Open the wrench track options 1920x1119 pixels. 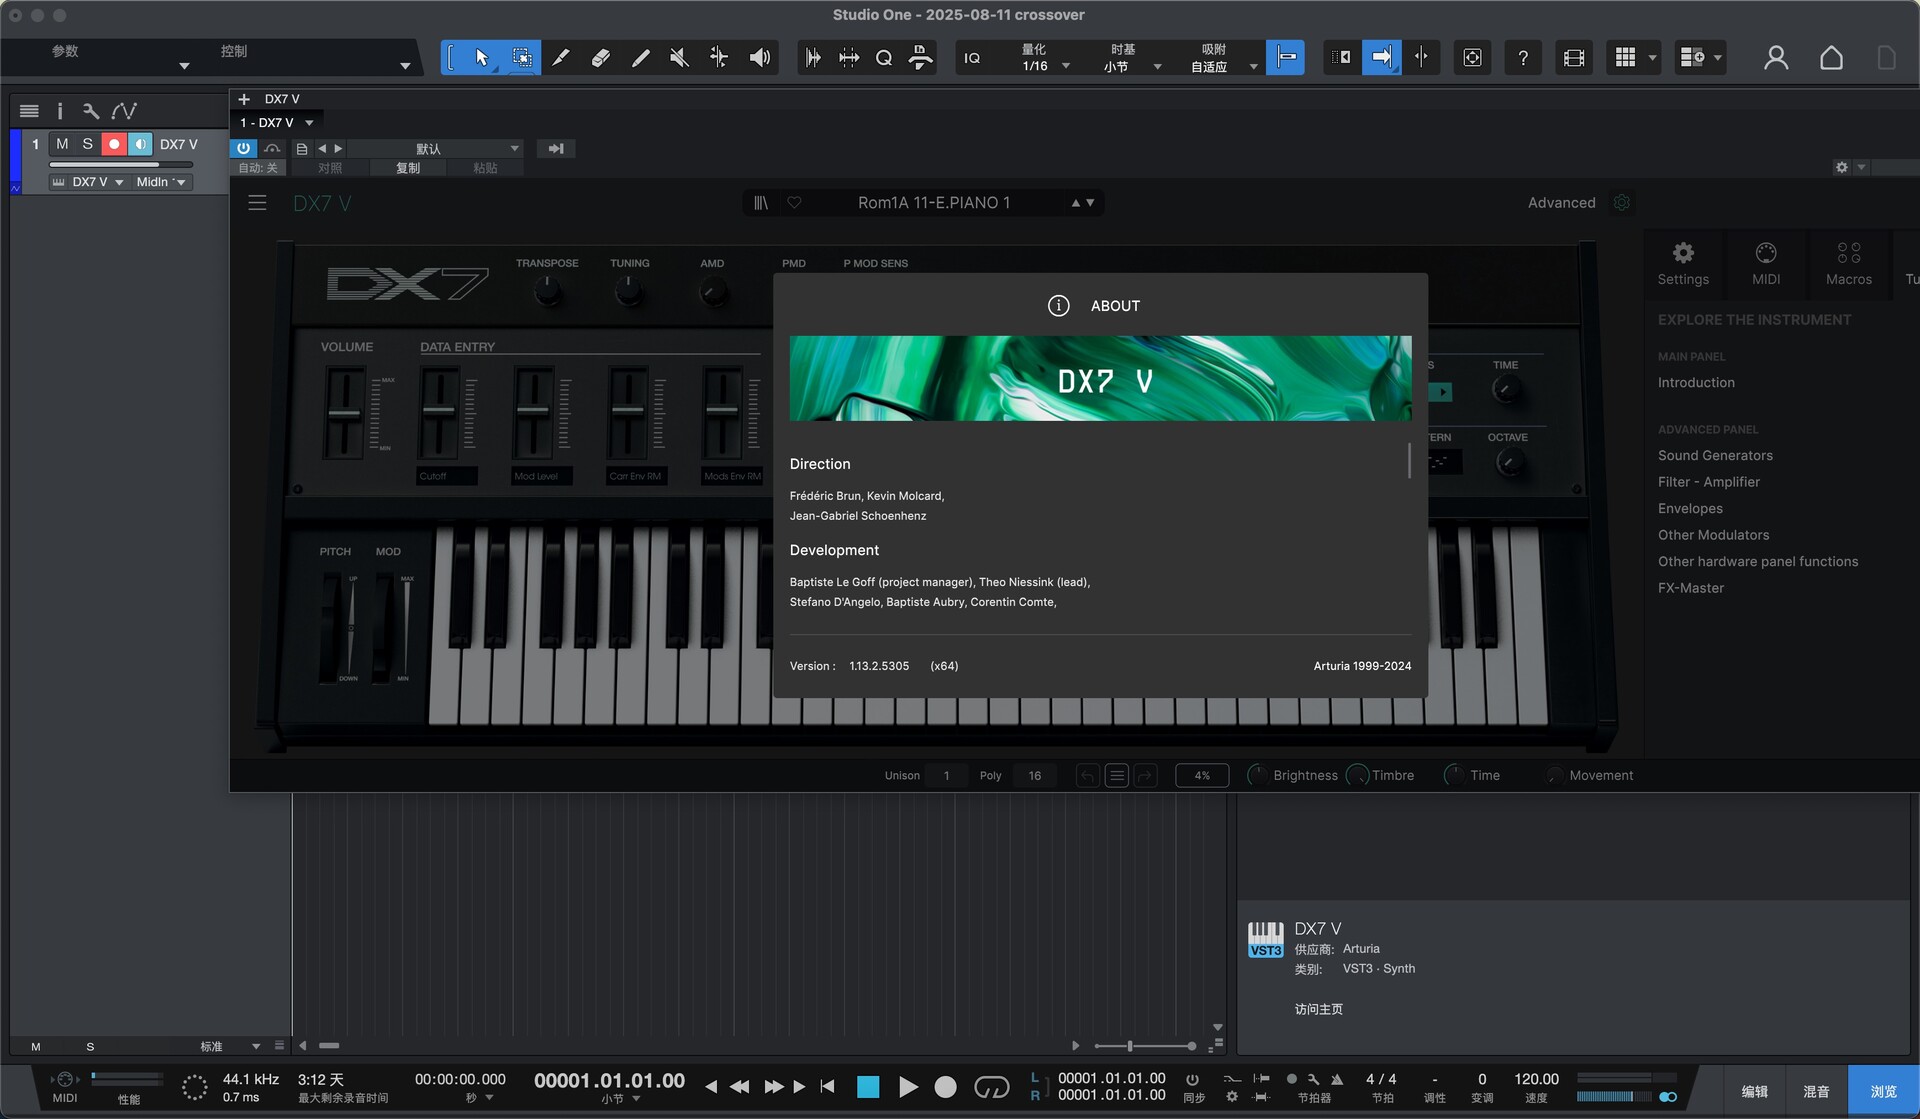point(90,111)
